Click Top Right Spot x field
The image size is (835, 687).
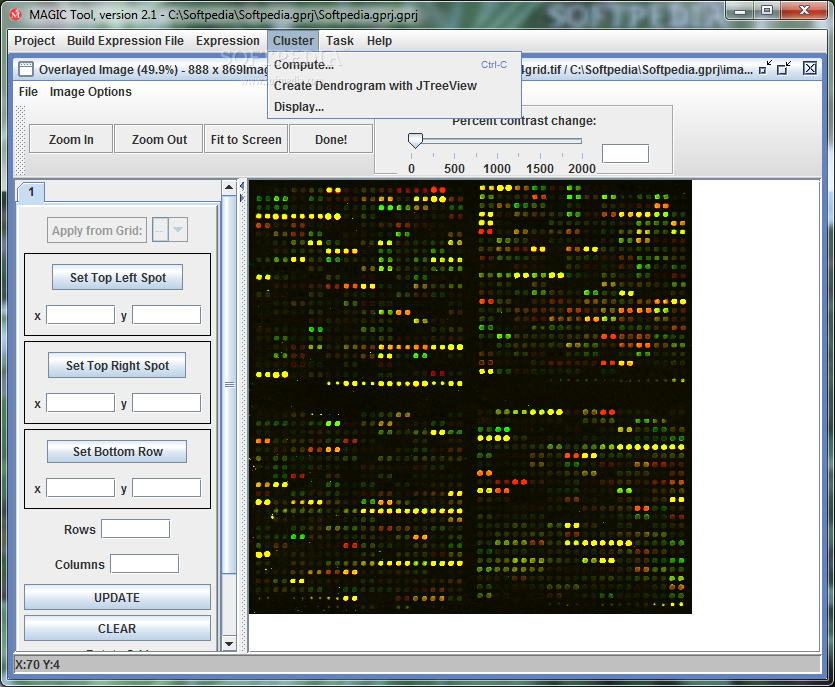(x=80, y=403)
